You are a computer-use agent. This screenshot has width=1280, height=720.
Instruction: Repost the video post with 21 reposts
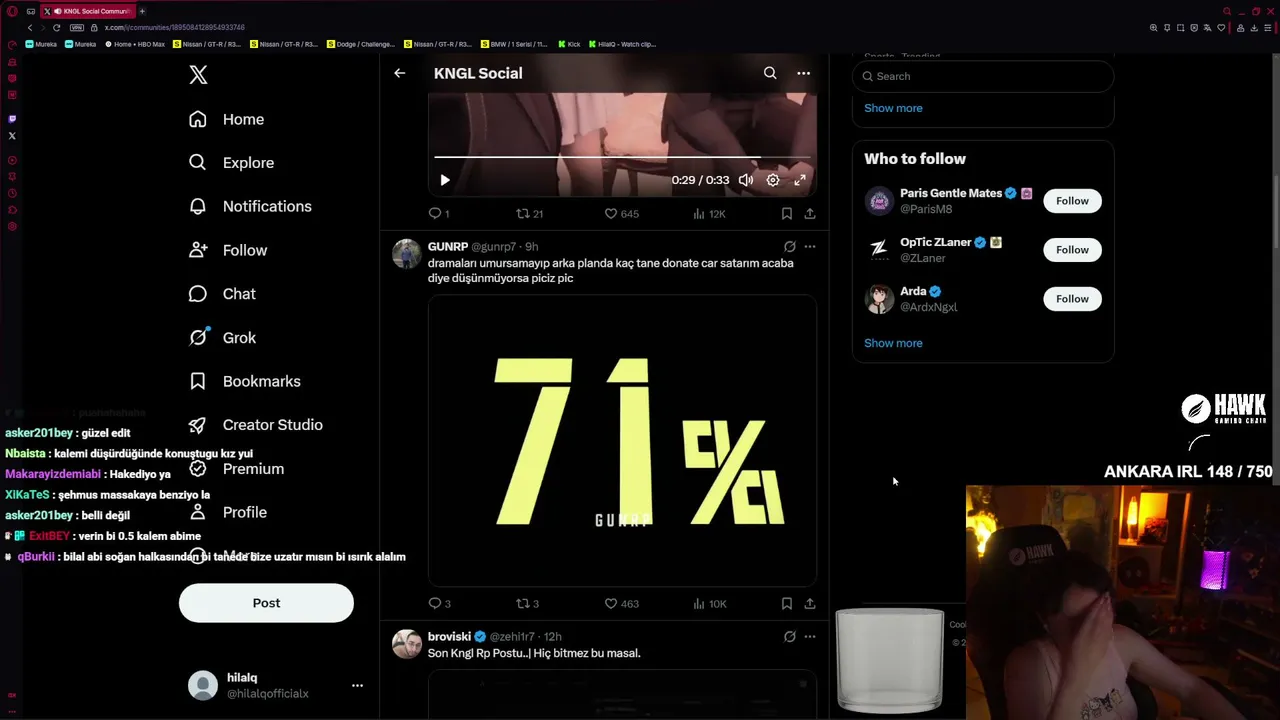point(529,214)
